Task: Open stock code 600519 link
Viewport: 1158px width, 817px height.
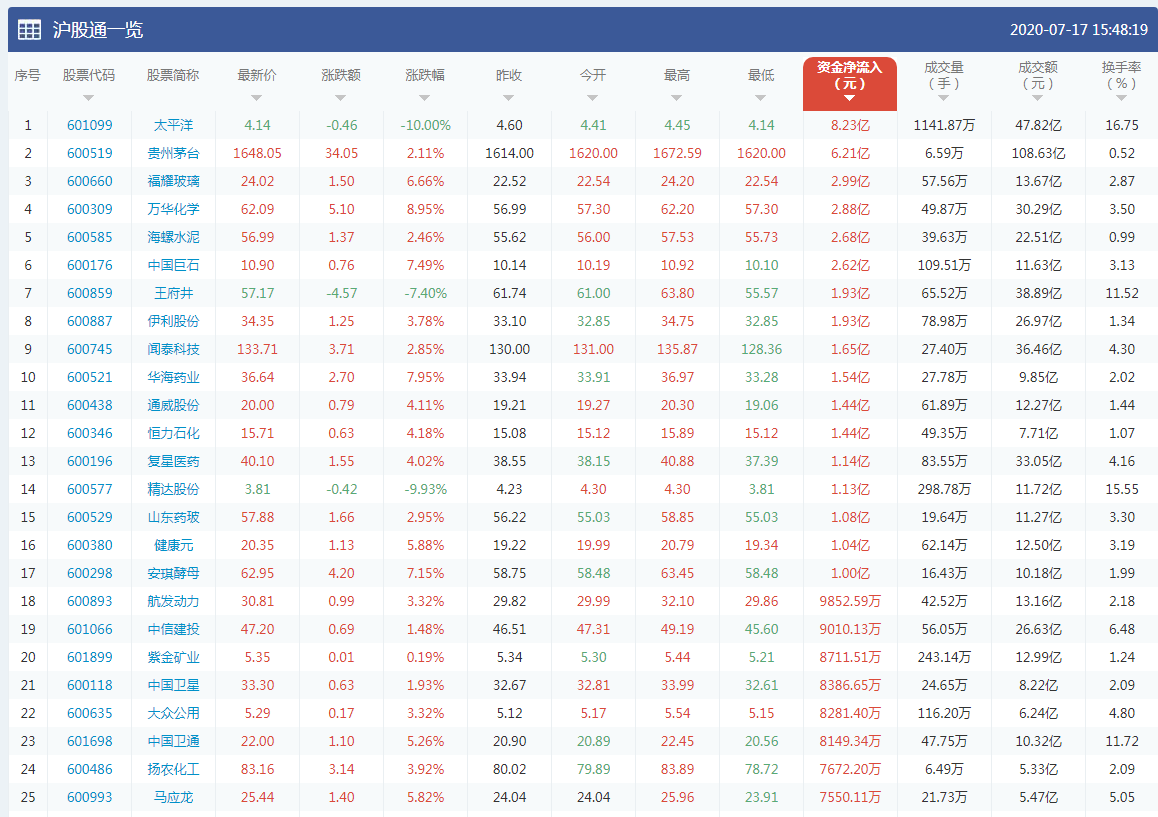Action: (x=90, y=153)
